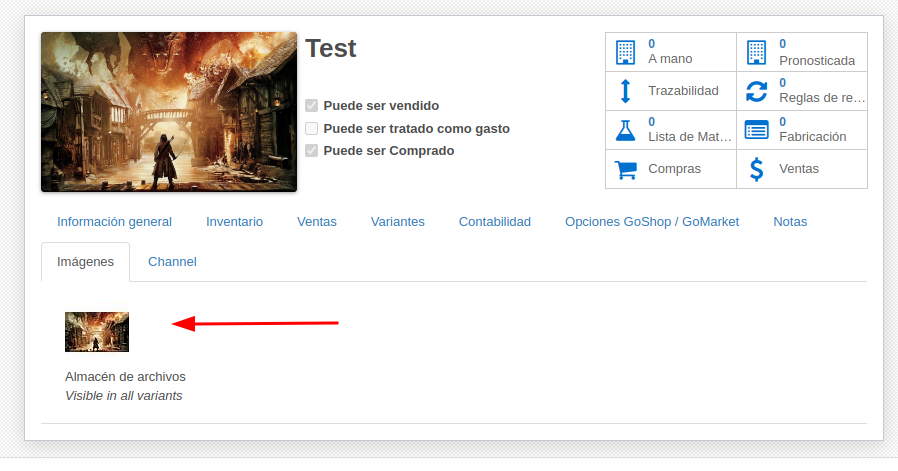898x471 pixels.
Task: Open the A mano stat label
Action: (670, 59)
